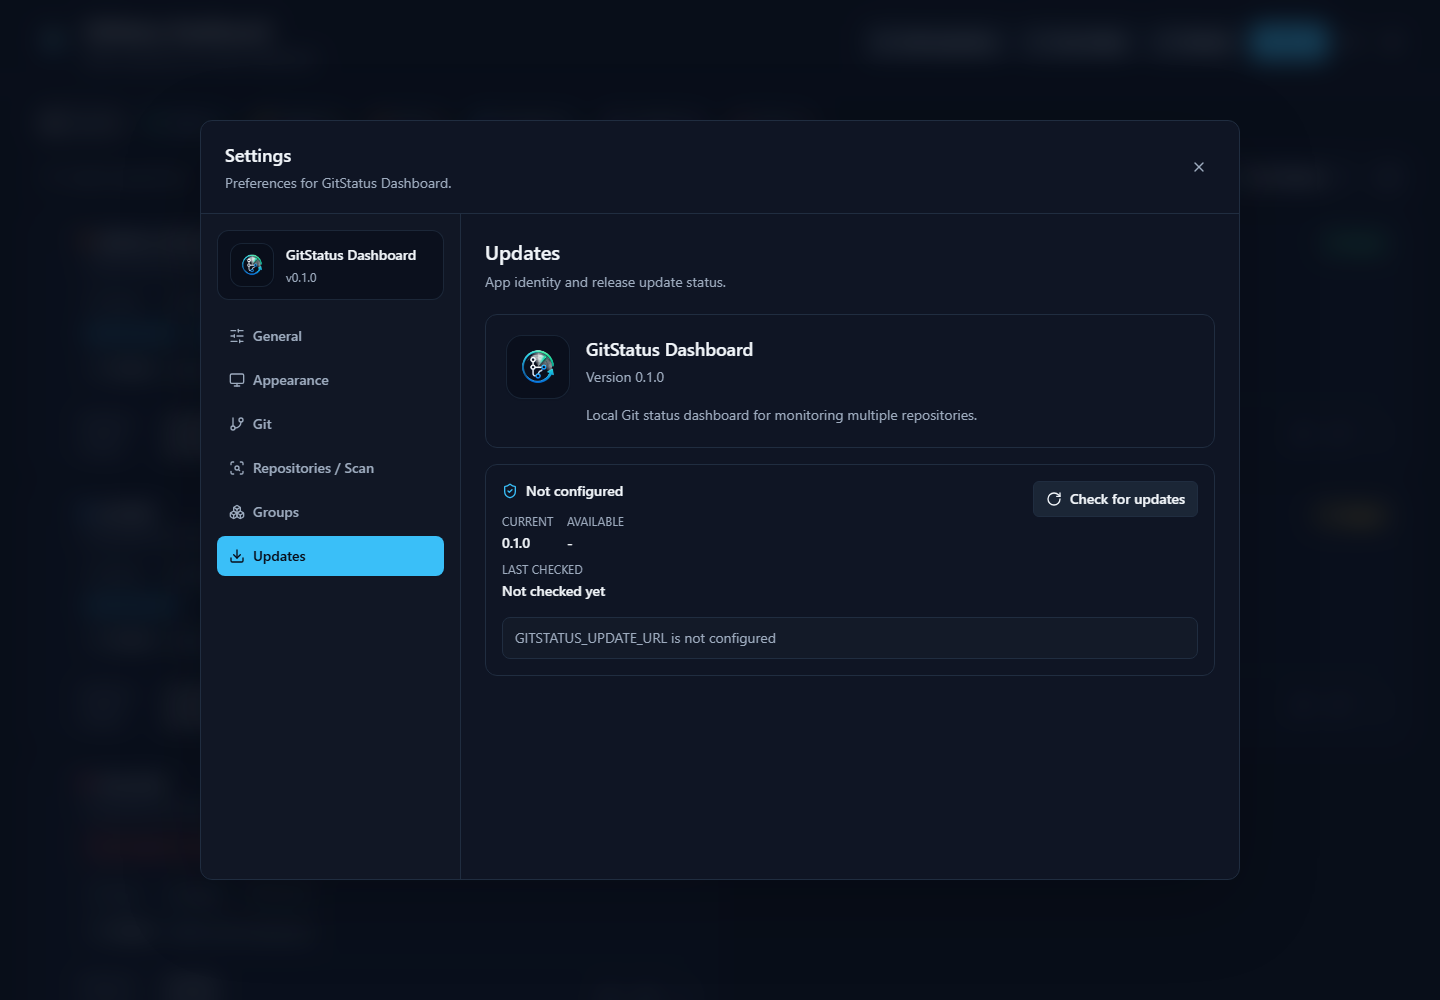The width and height of the screenshot is (1440, 1000).
Task: Open the Groups settings section
Action: 330,512
